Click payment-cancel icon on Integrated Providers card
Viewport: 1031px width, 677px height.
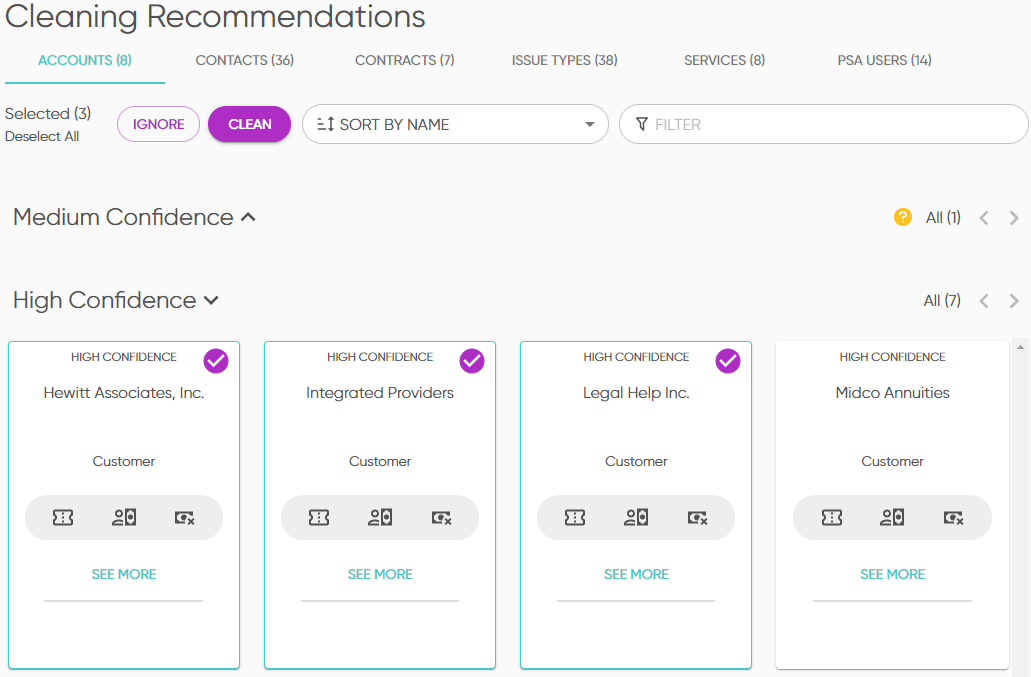point(441,518)
